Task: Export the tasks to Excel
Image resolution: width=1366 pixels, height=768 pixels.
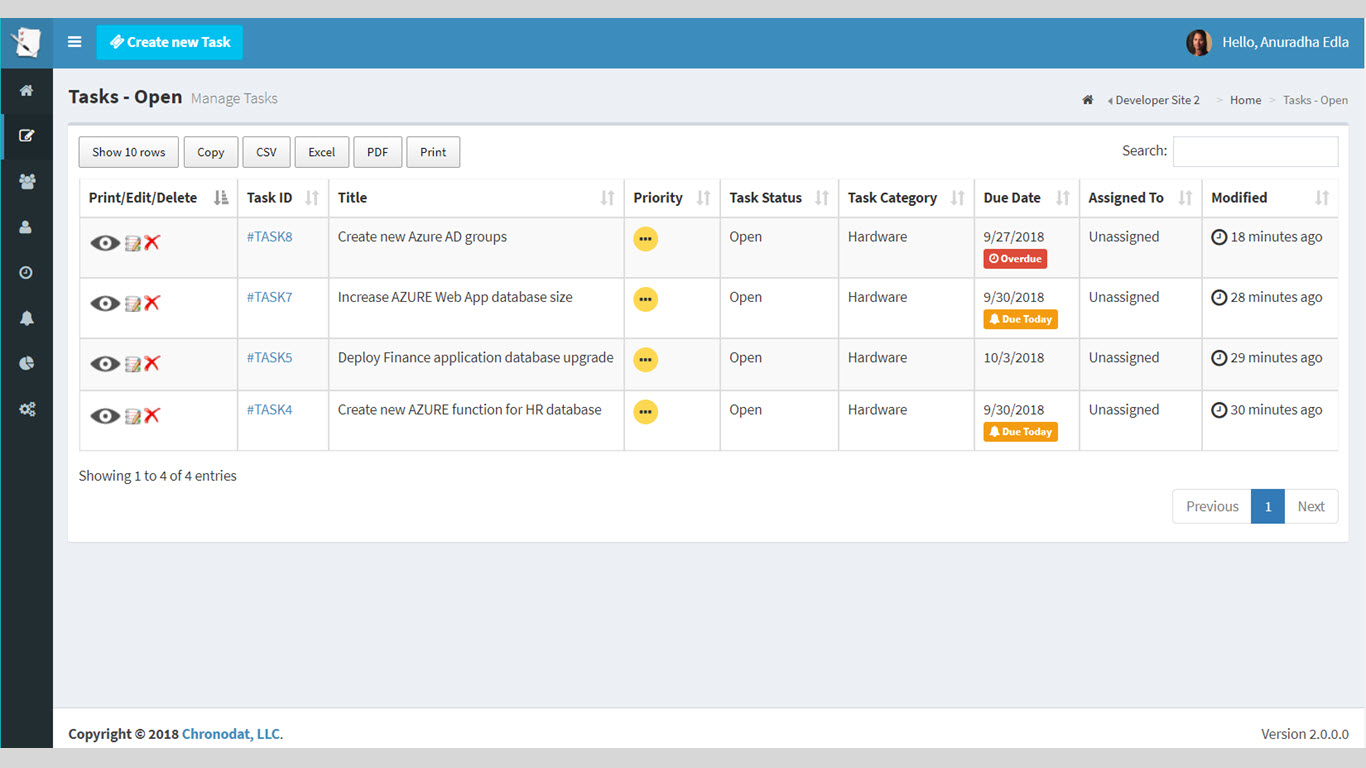Action: [322, 152]
